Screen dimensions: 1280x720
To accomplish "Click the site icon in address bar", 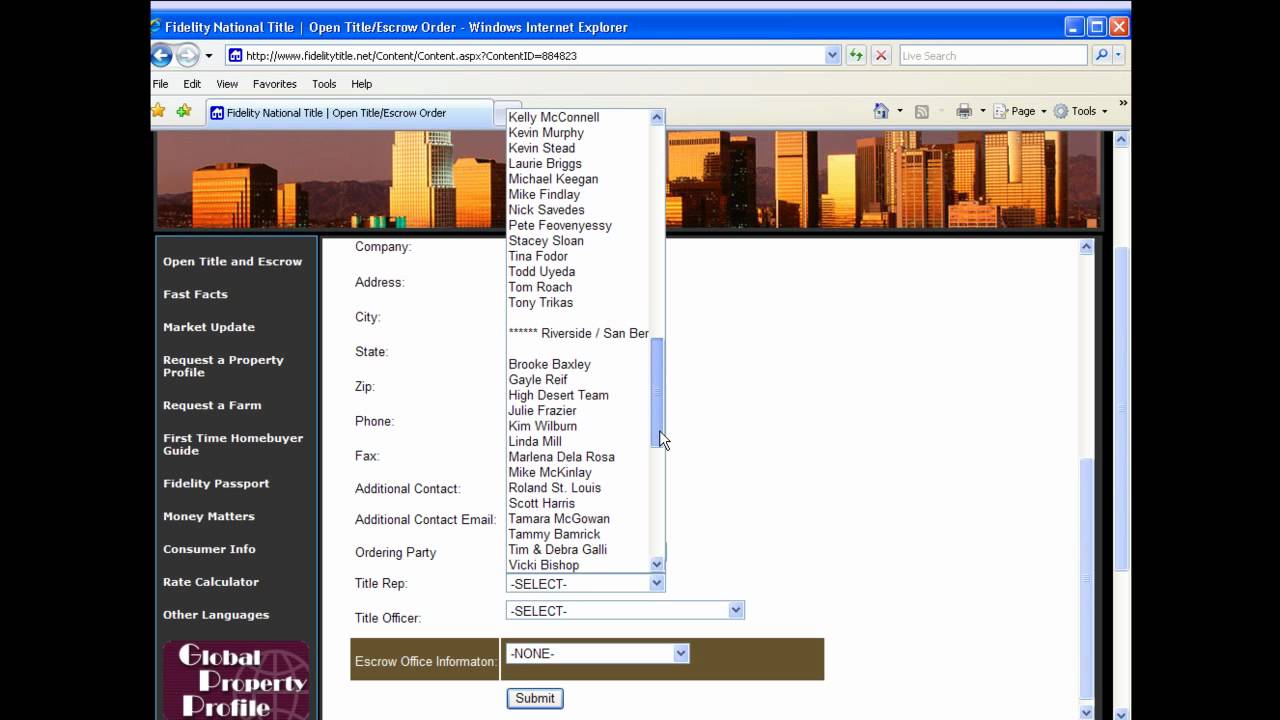I will click(235, 56).
